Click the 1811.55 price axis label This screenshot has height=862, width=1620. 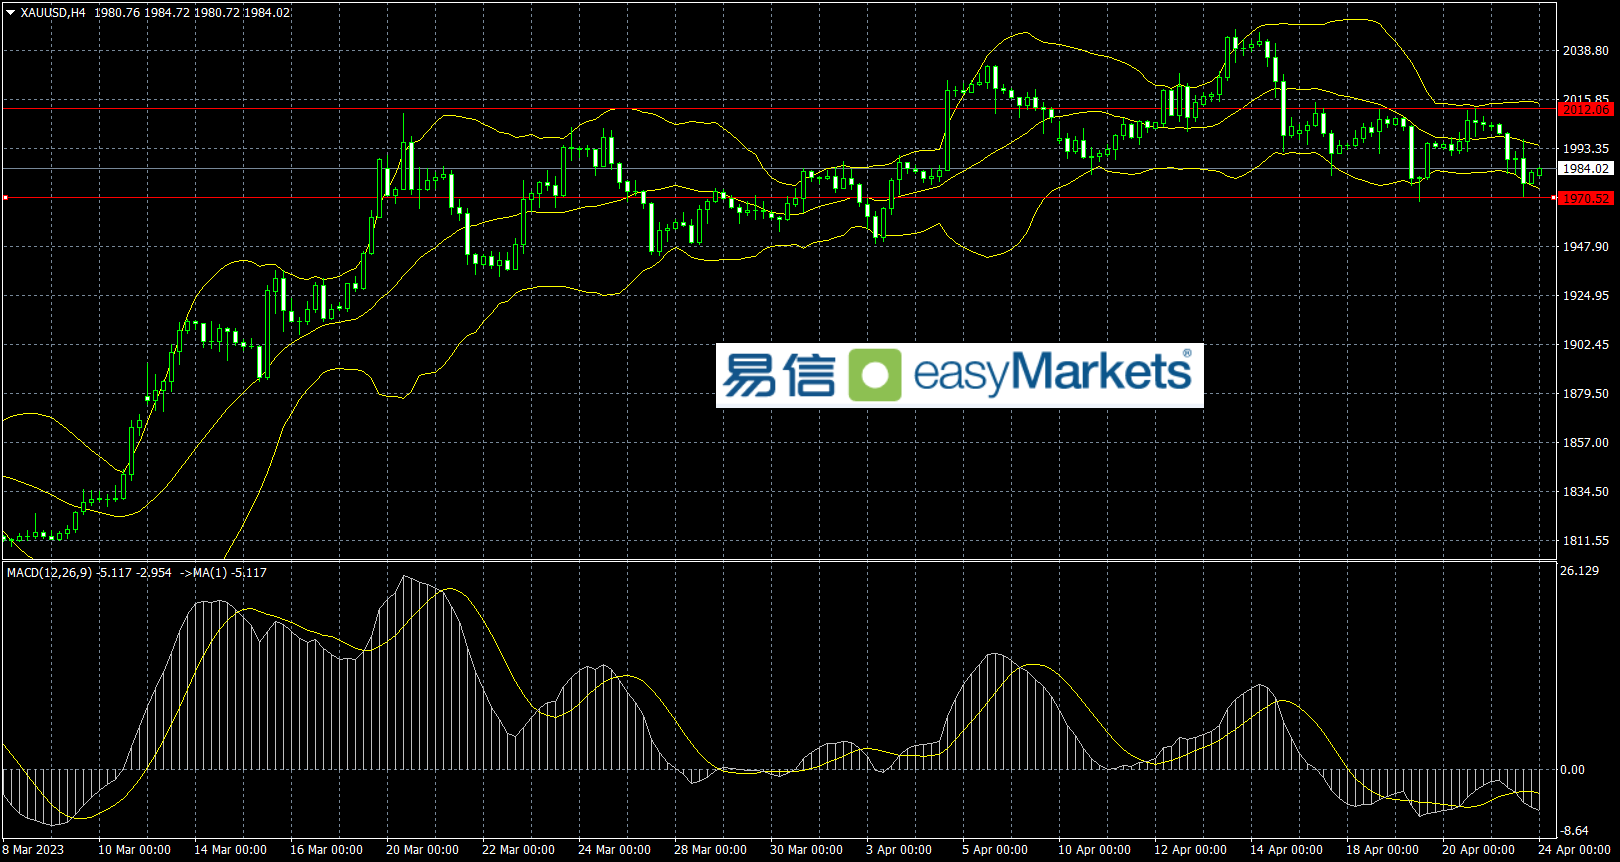[x=1586, y=541]
